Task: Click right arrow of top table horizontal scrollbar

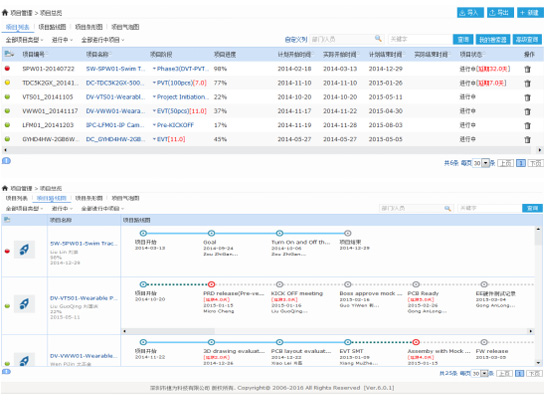Action: pos(539,150)
